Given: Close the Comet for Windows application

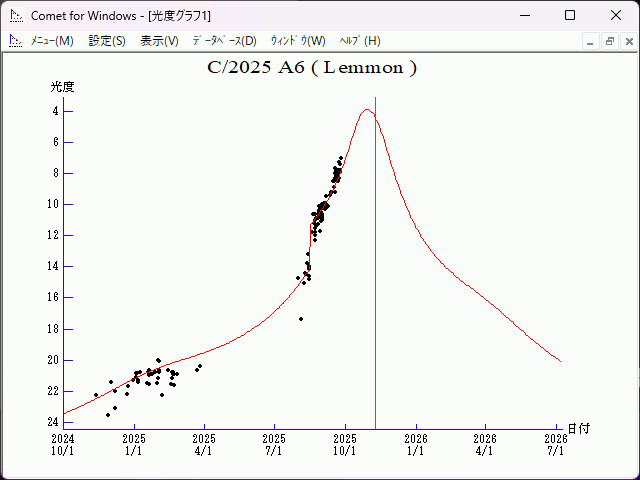Looking at the screenshot, I should (615, 15).
